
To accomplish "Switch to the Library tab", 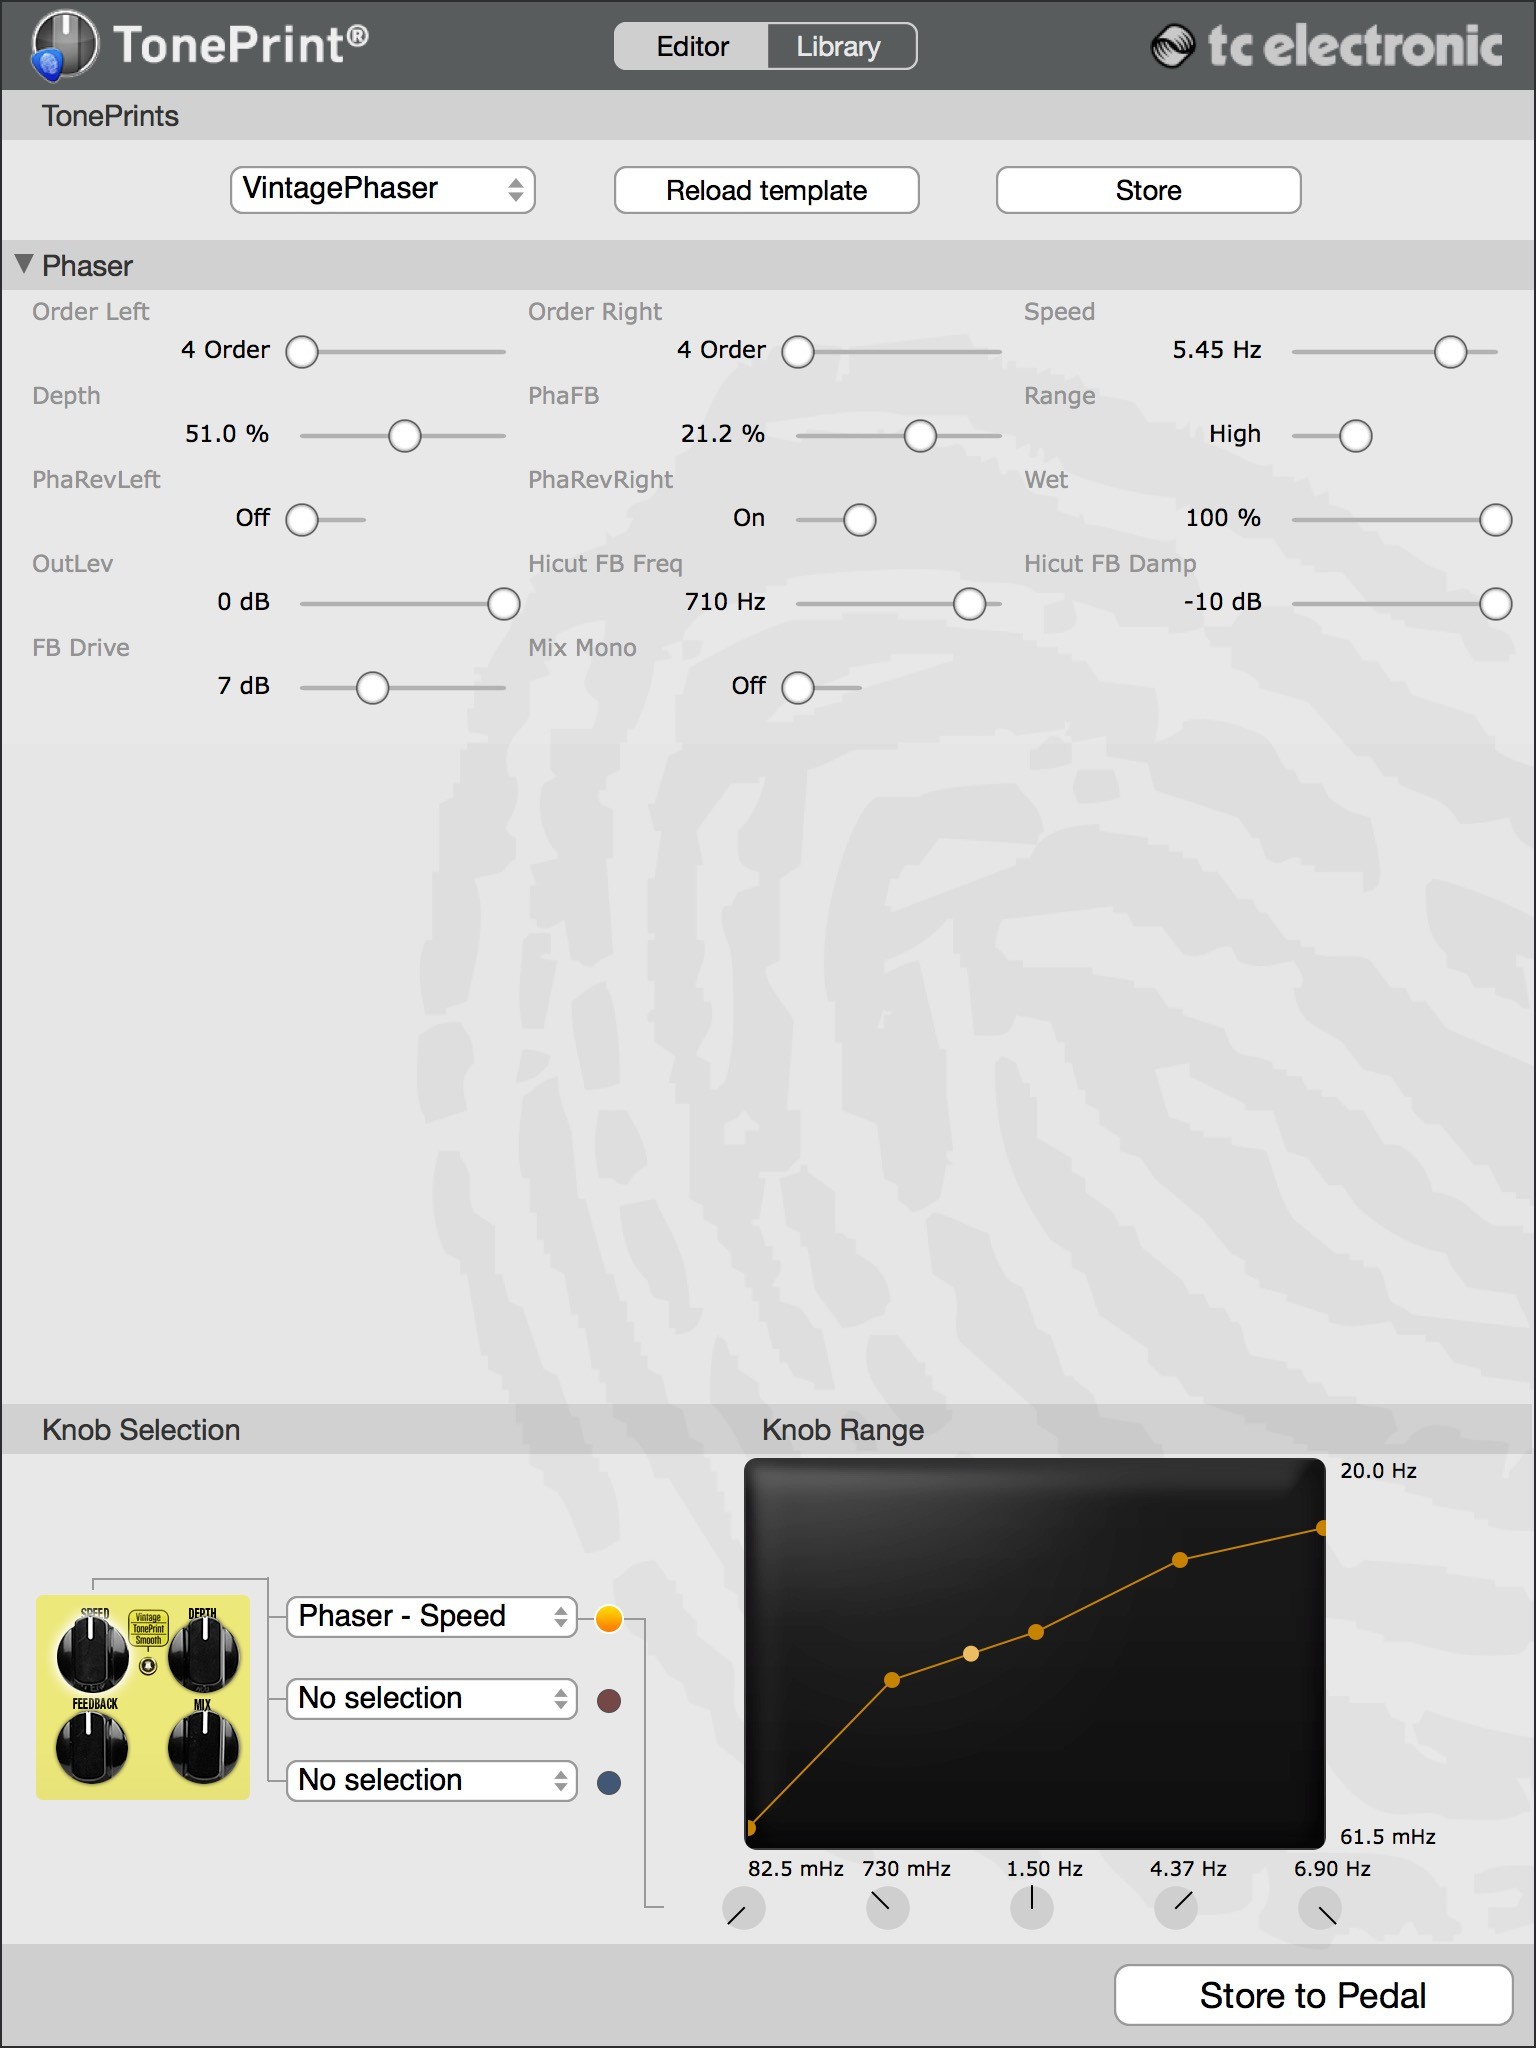I will coord(839,47).
